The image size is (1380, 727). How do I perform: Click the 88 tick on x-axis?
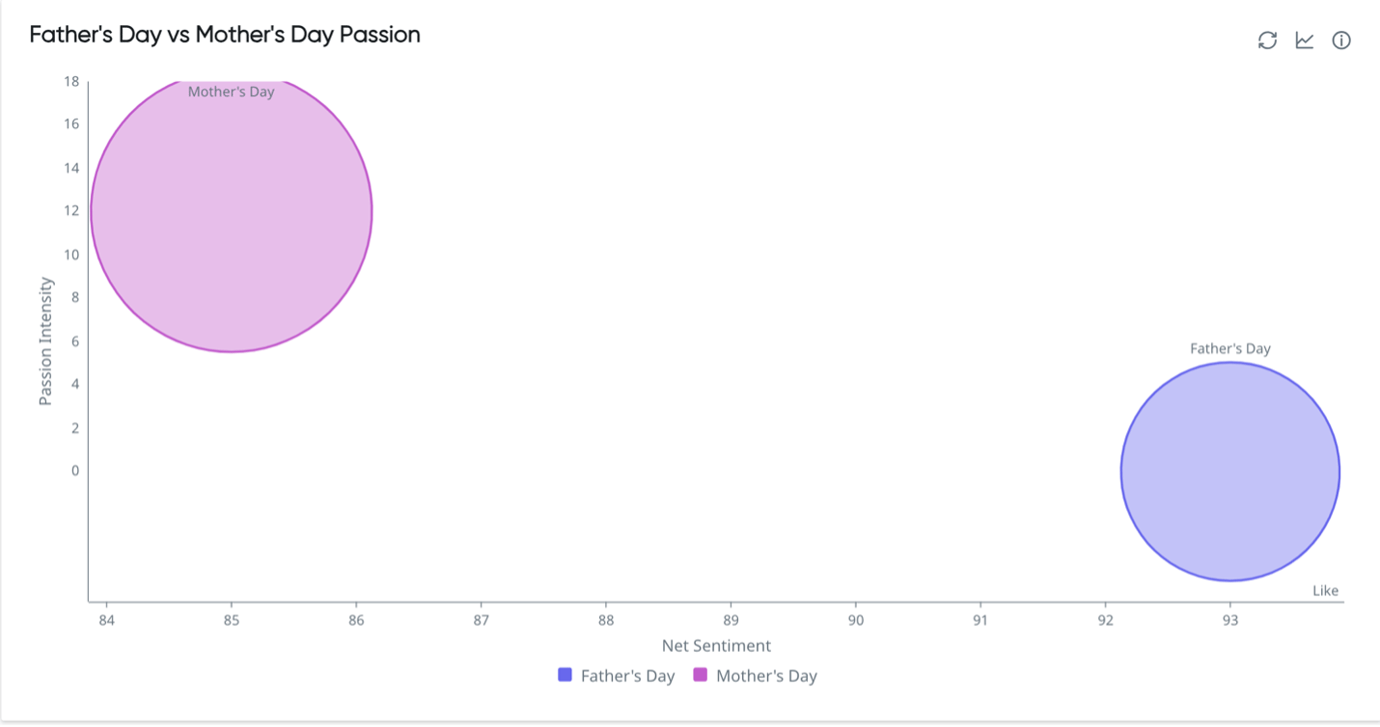(606, 620)
